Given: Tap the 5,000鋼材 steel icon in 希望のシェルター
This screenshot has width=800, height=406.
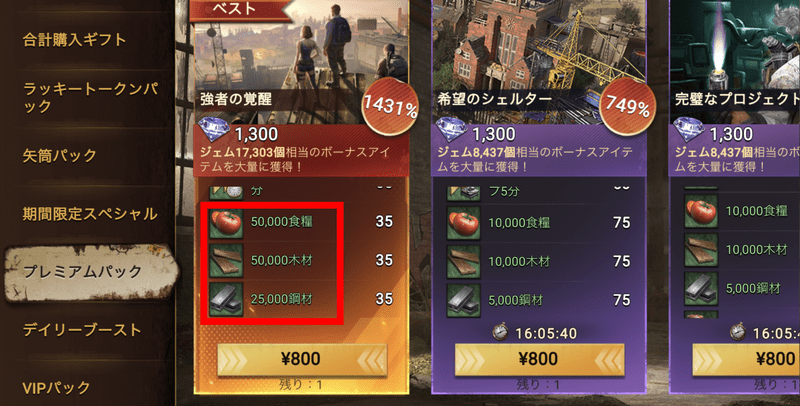Looking at the screenshot, I should click(x=464, y=300).
